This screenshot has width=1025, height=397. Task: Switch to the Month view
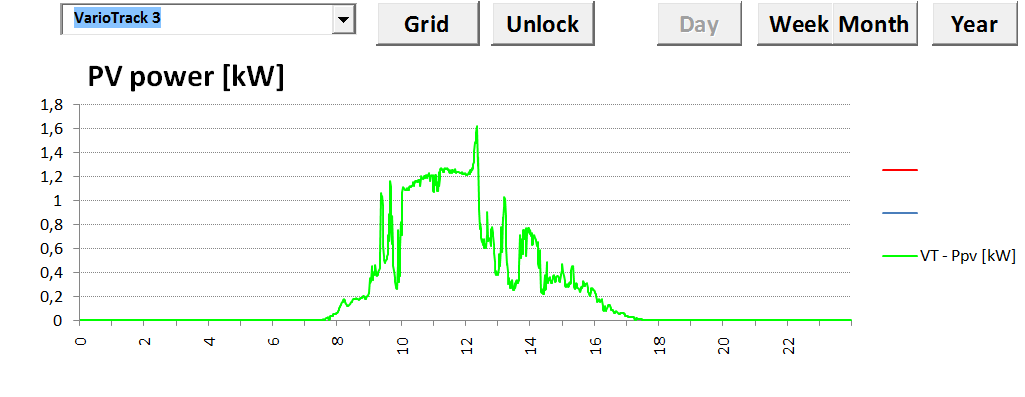pos(875,24)
